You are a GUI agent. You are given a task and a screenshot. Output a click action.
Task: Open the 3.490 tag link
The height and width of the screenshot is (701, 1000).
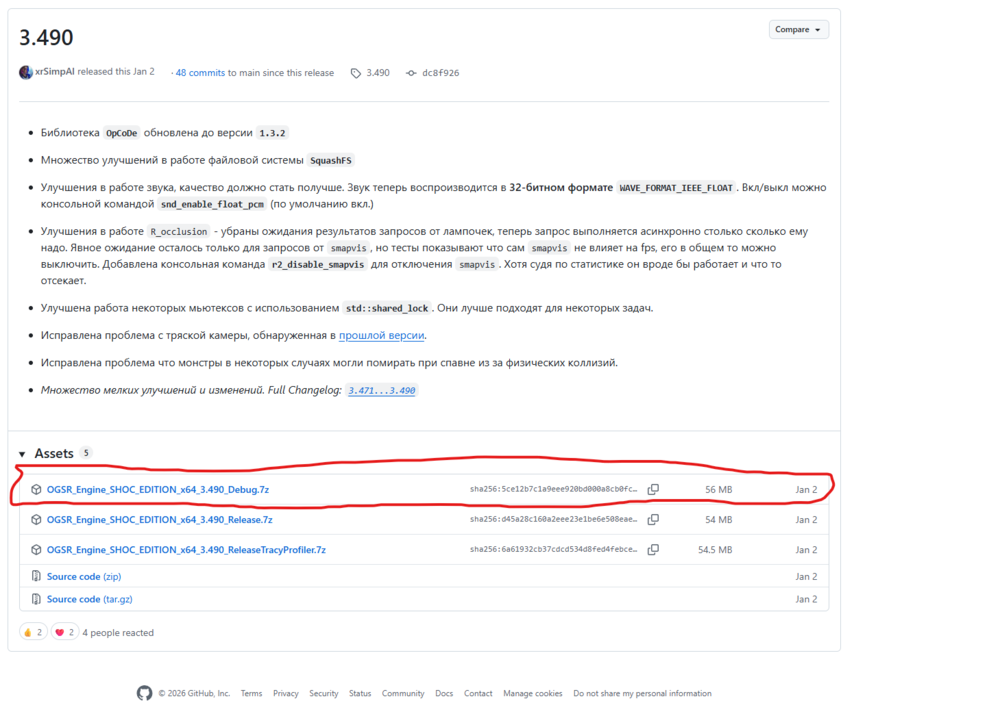pyautogui.click(x=378, y=73)
